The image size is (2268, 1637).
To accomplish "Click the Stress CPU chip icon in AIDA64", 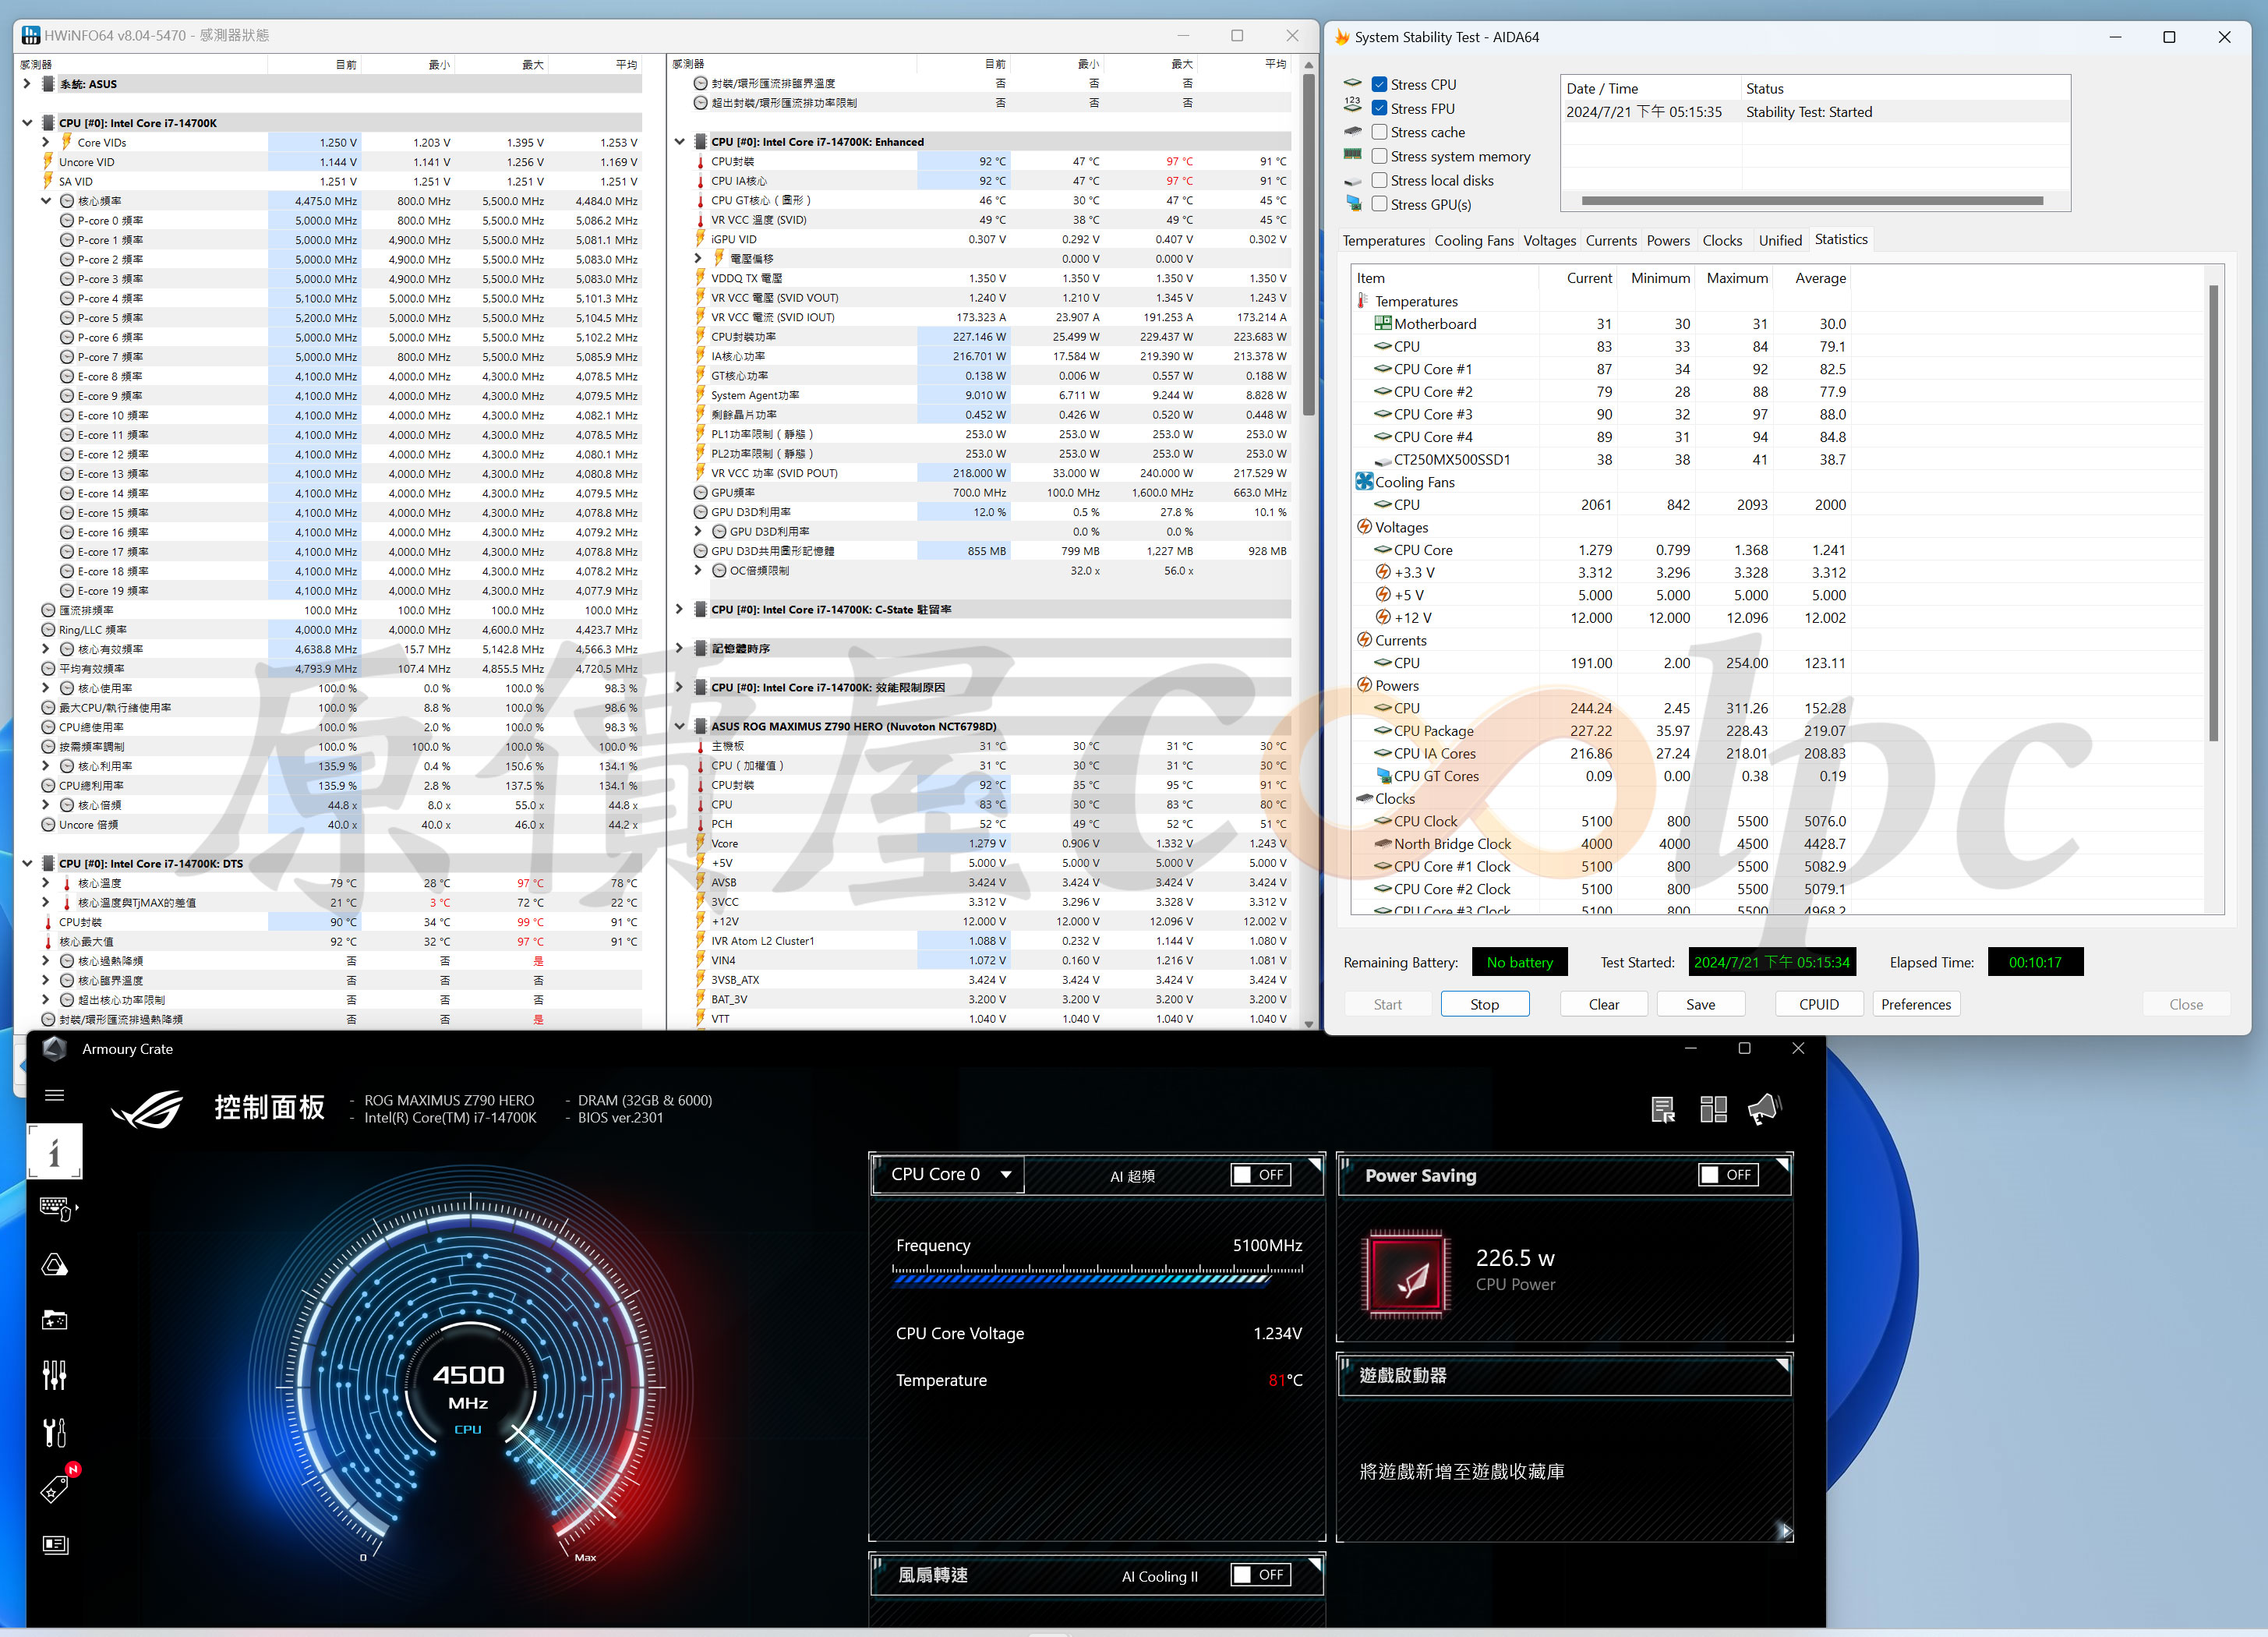I will click(x=1352, y=83).
